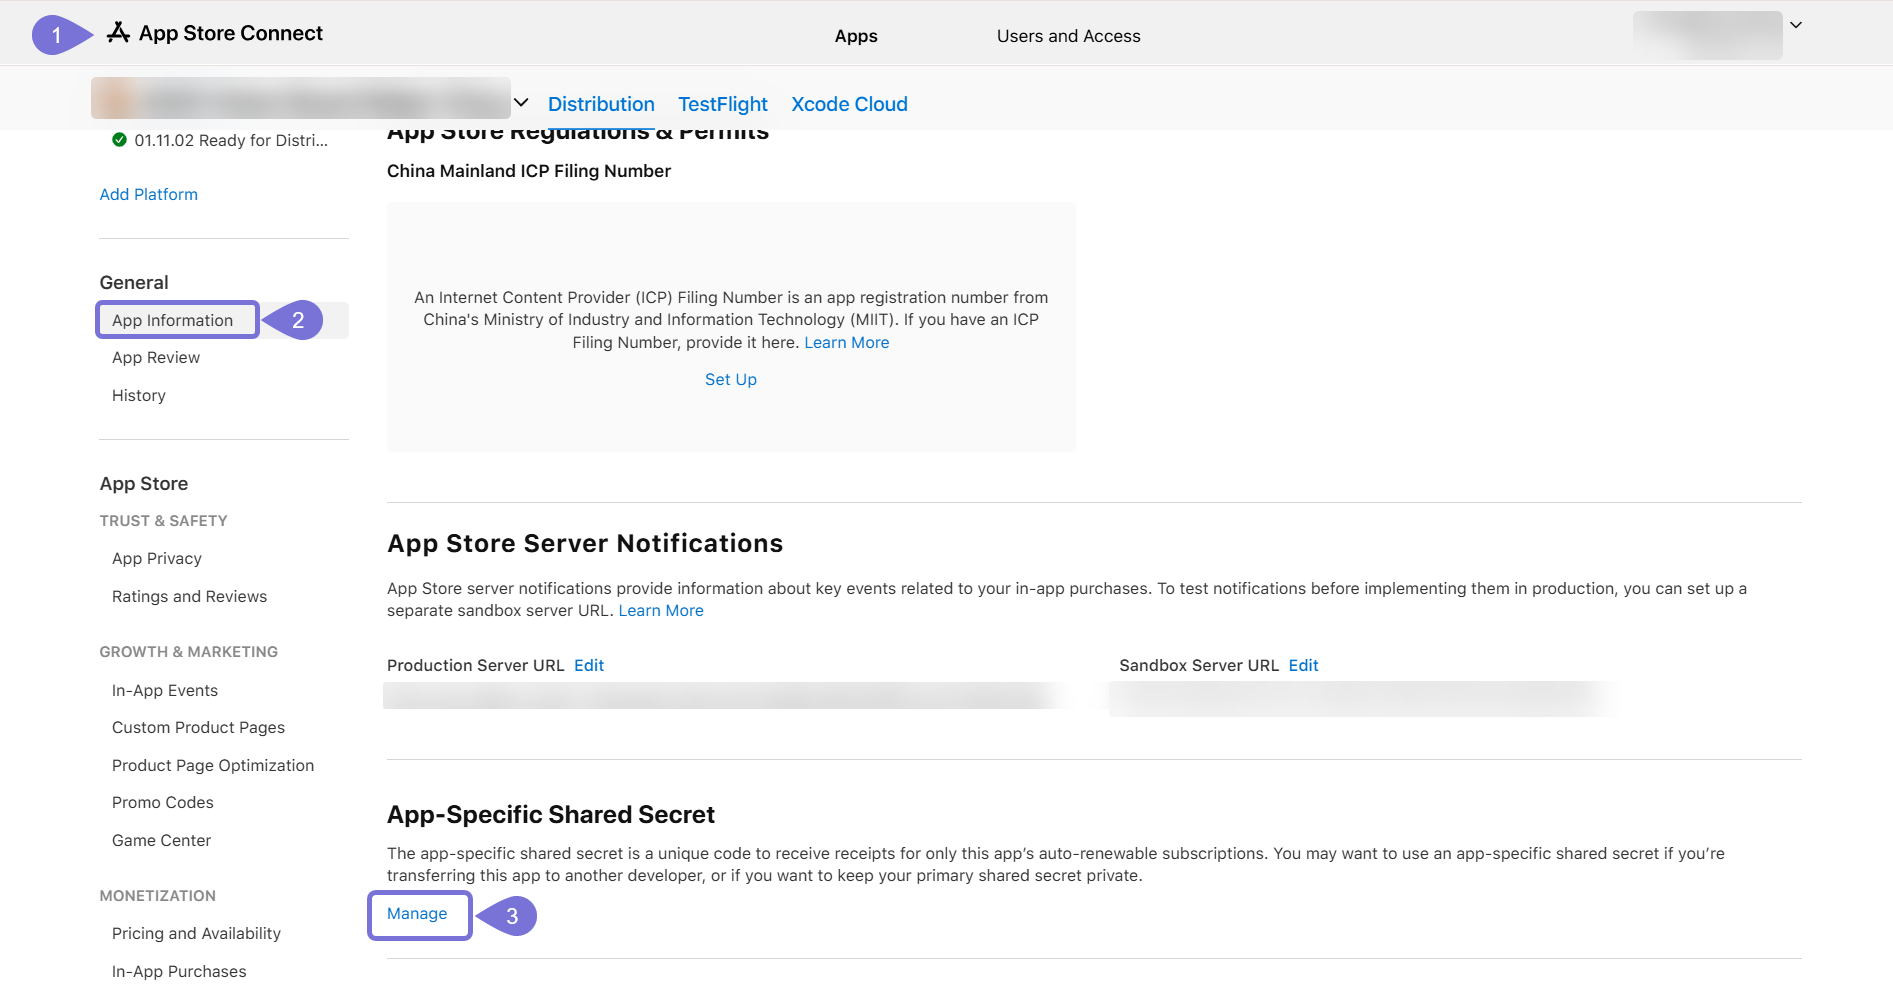
Task: Click the green ready-for-distribution status icon
Action: click(x=120, y=140)
